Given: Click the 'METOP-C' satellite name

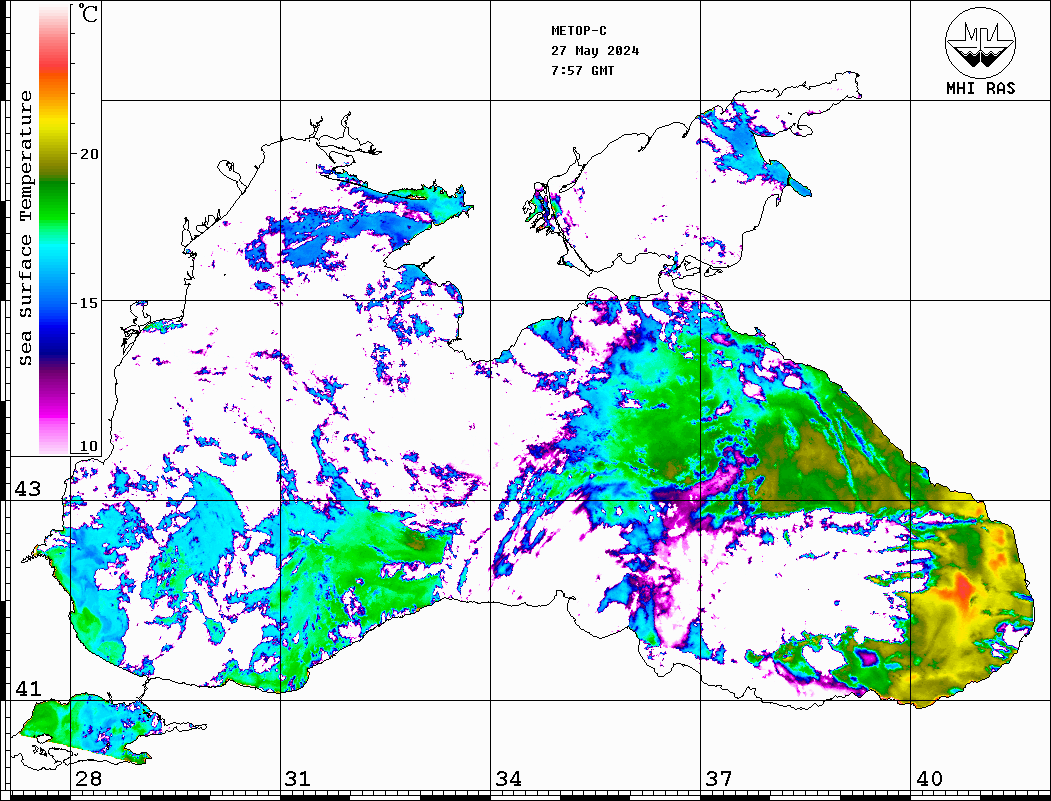Looking at the screenshot, I should pyautogui.click(x=579, y=31).
